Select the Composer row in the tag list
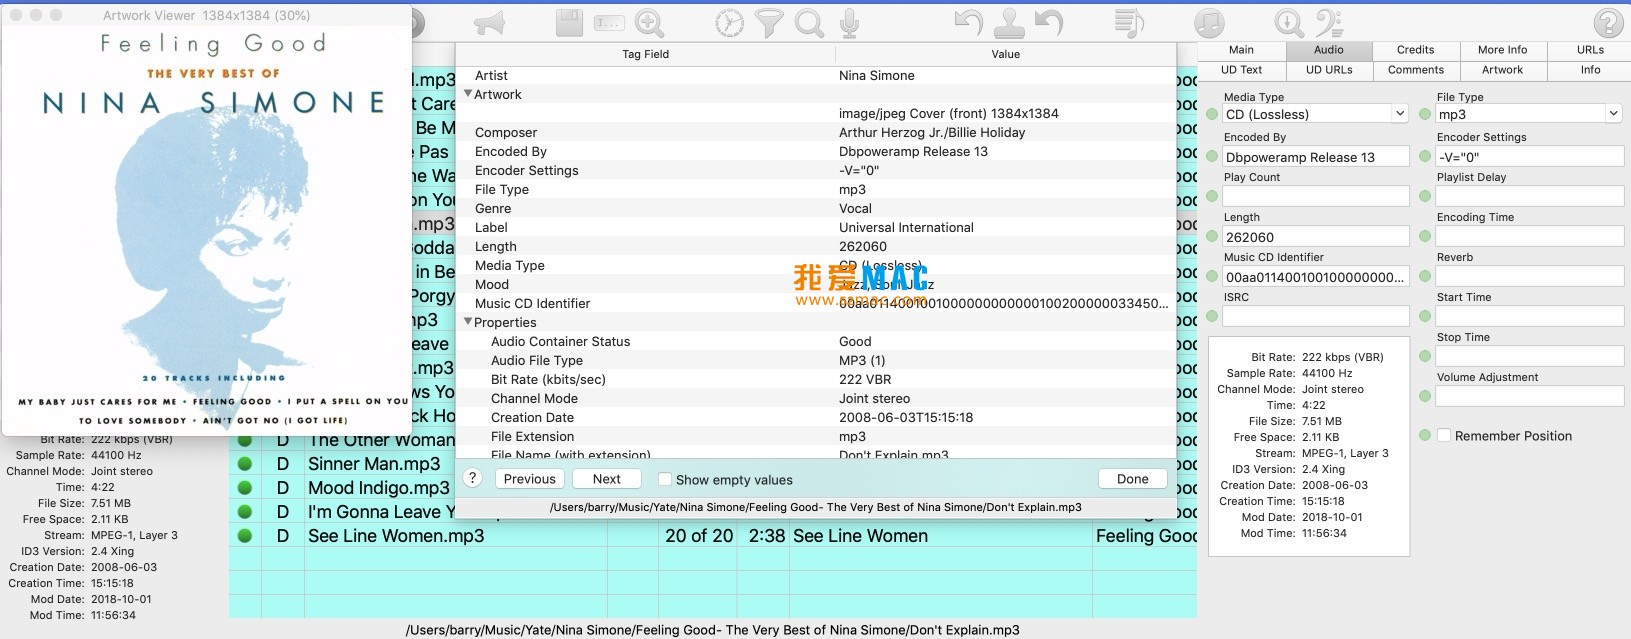Viewport: 1631px width, 639px height. coord(815,132)
